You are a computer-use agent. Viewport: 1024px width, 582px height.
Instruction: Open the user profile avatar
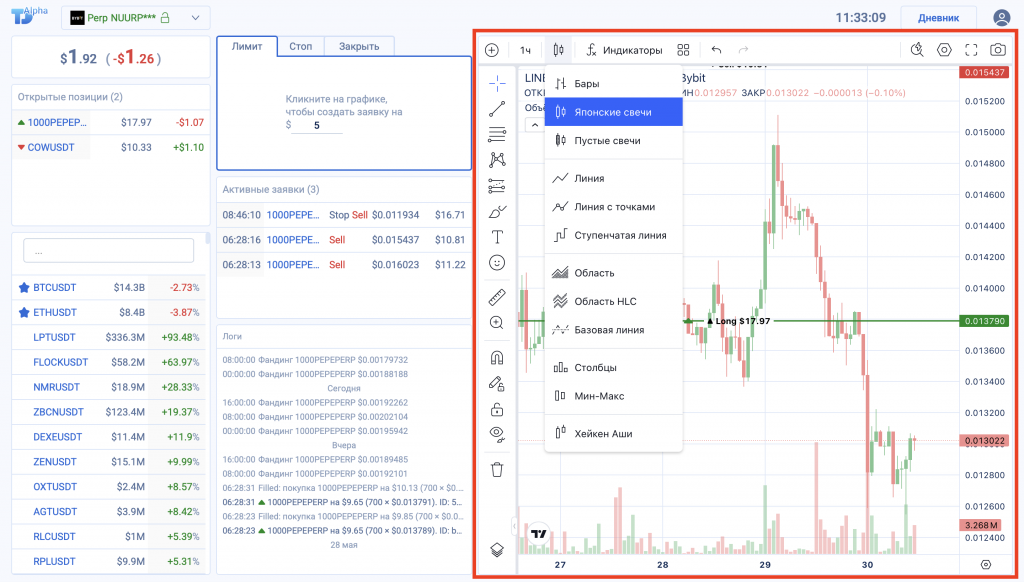(x=1001, y=18)
